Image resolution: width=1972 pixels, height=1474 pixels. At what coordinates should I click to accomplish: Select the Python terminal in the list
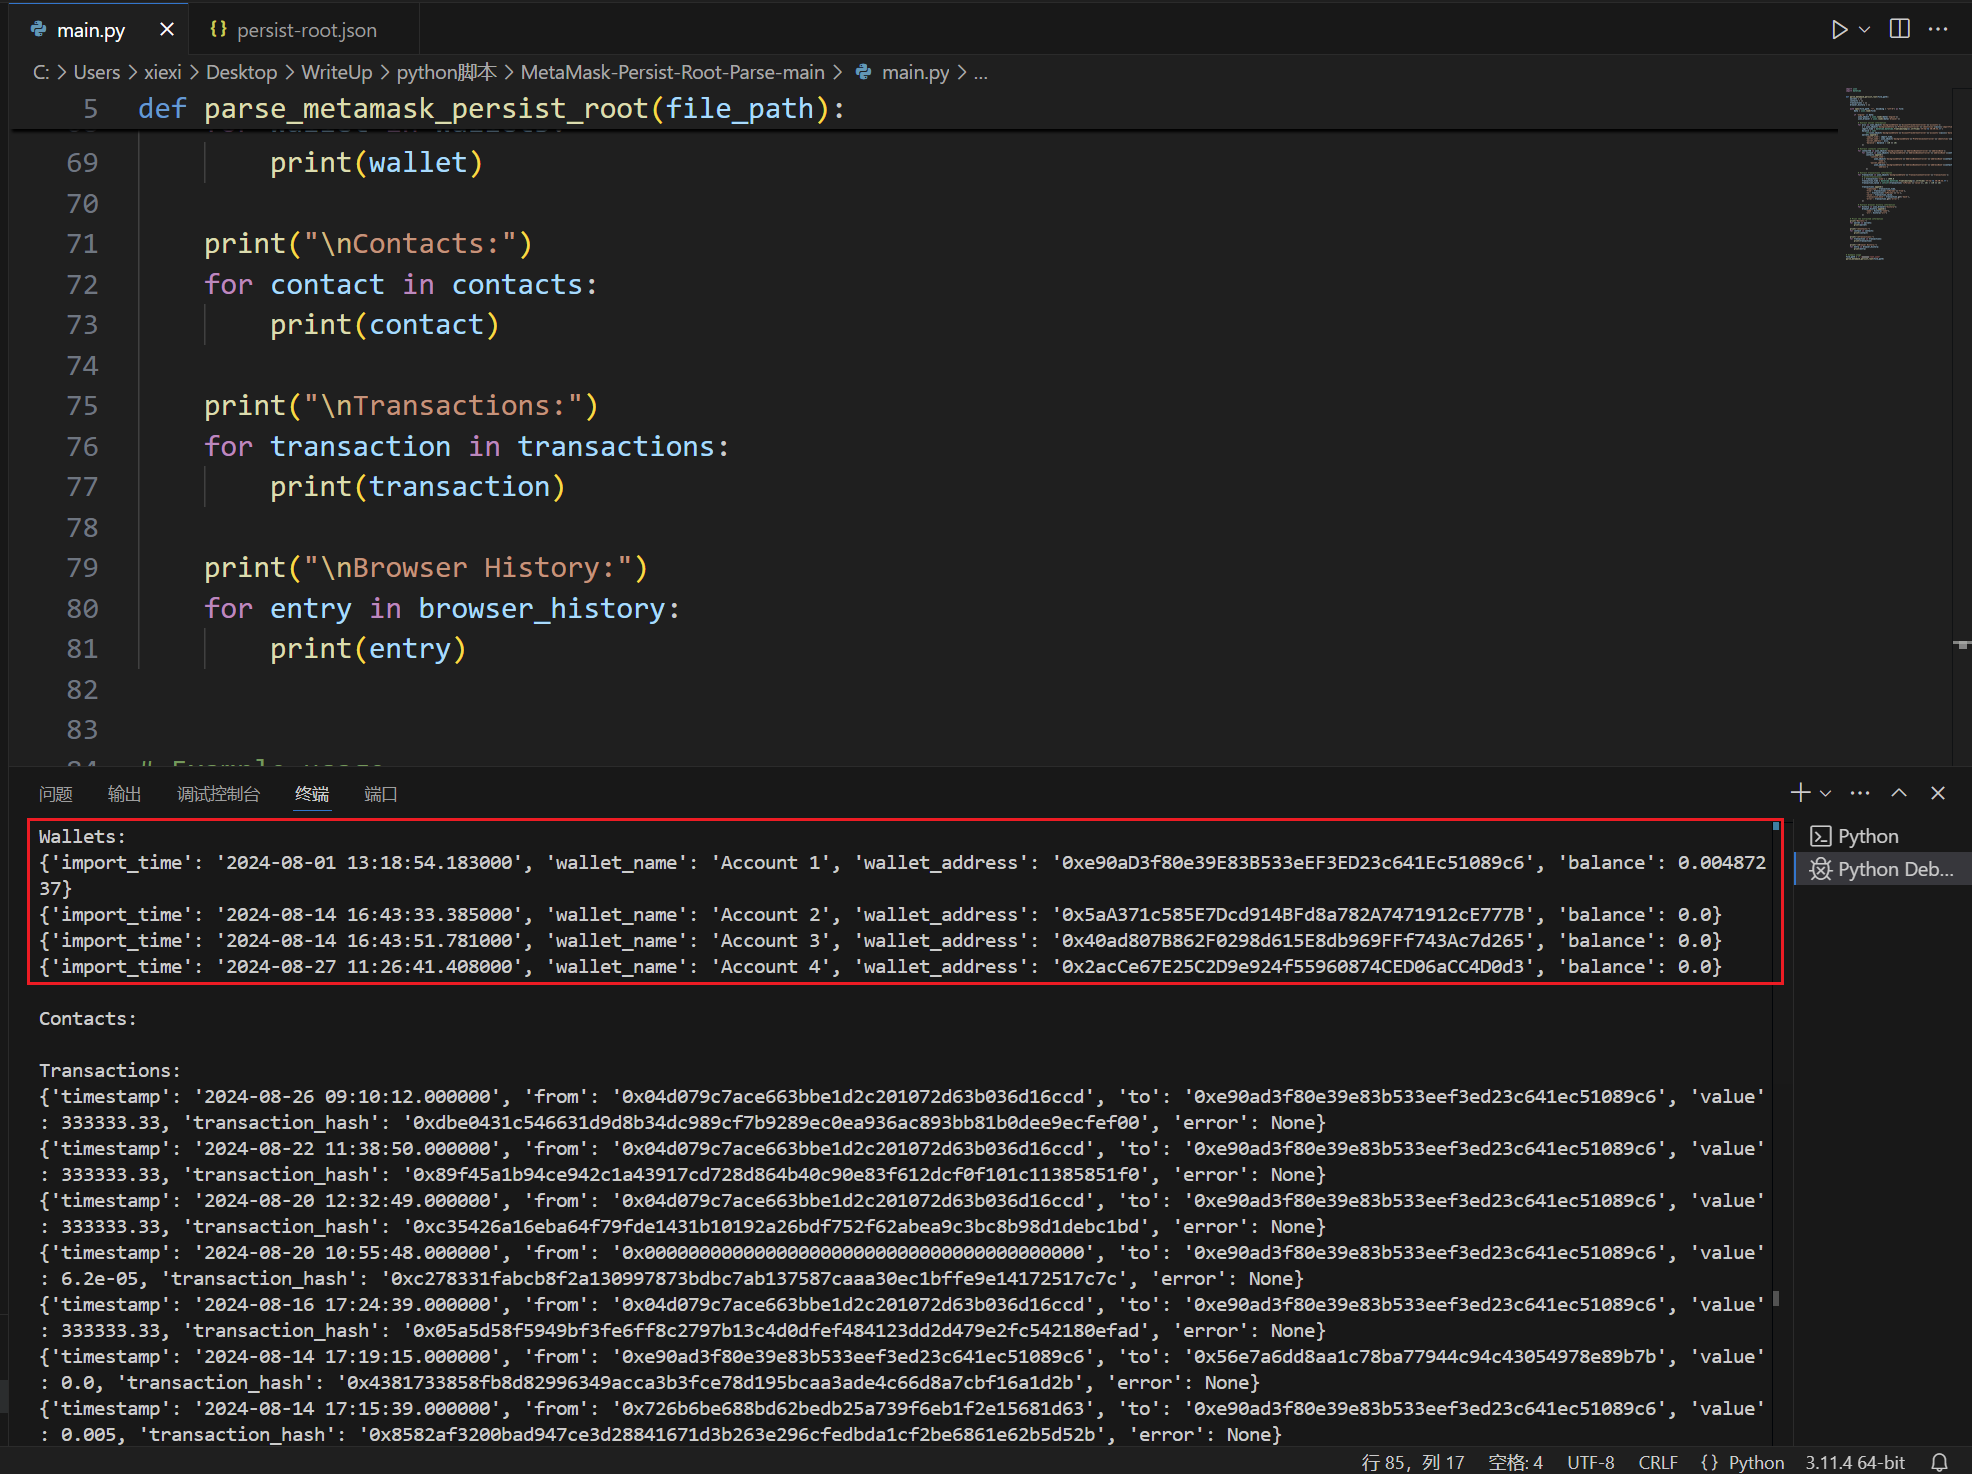click(1883, 836)
